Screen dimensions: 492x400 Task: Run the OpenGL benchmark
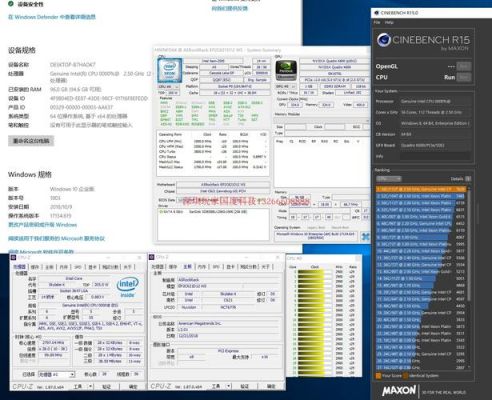(464, 66)
